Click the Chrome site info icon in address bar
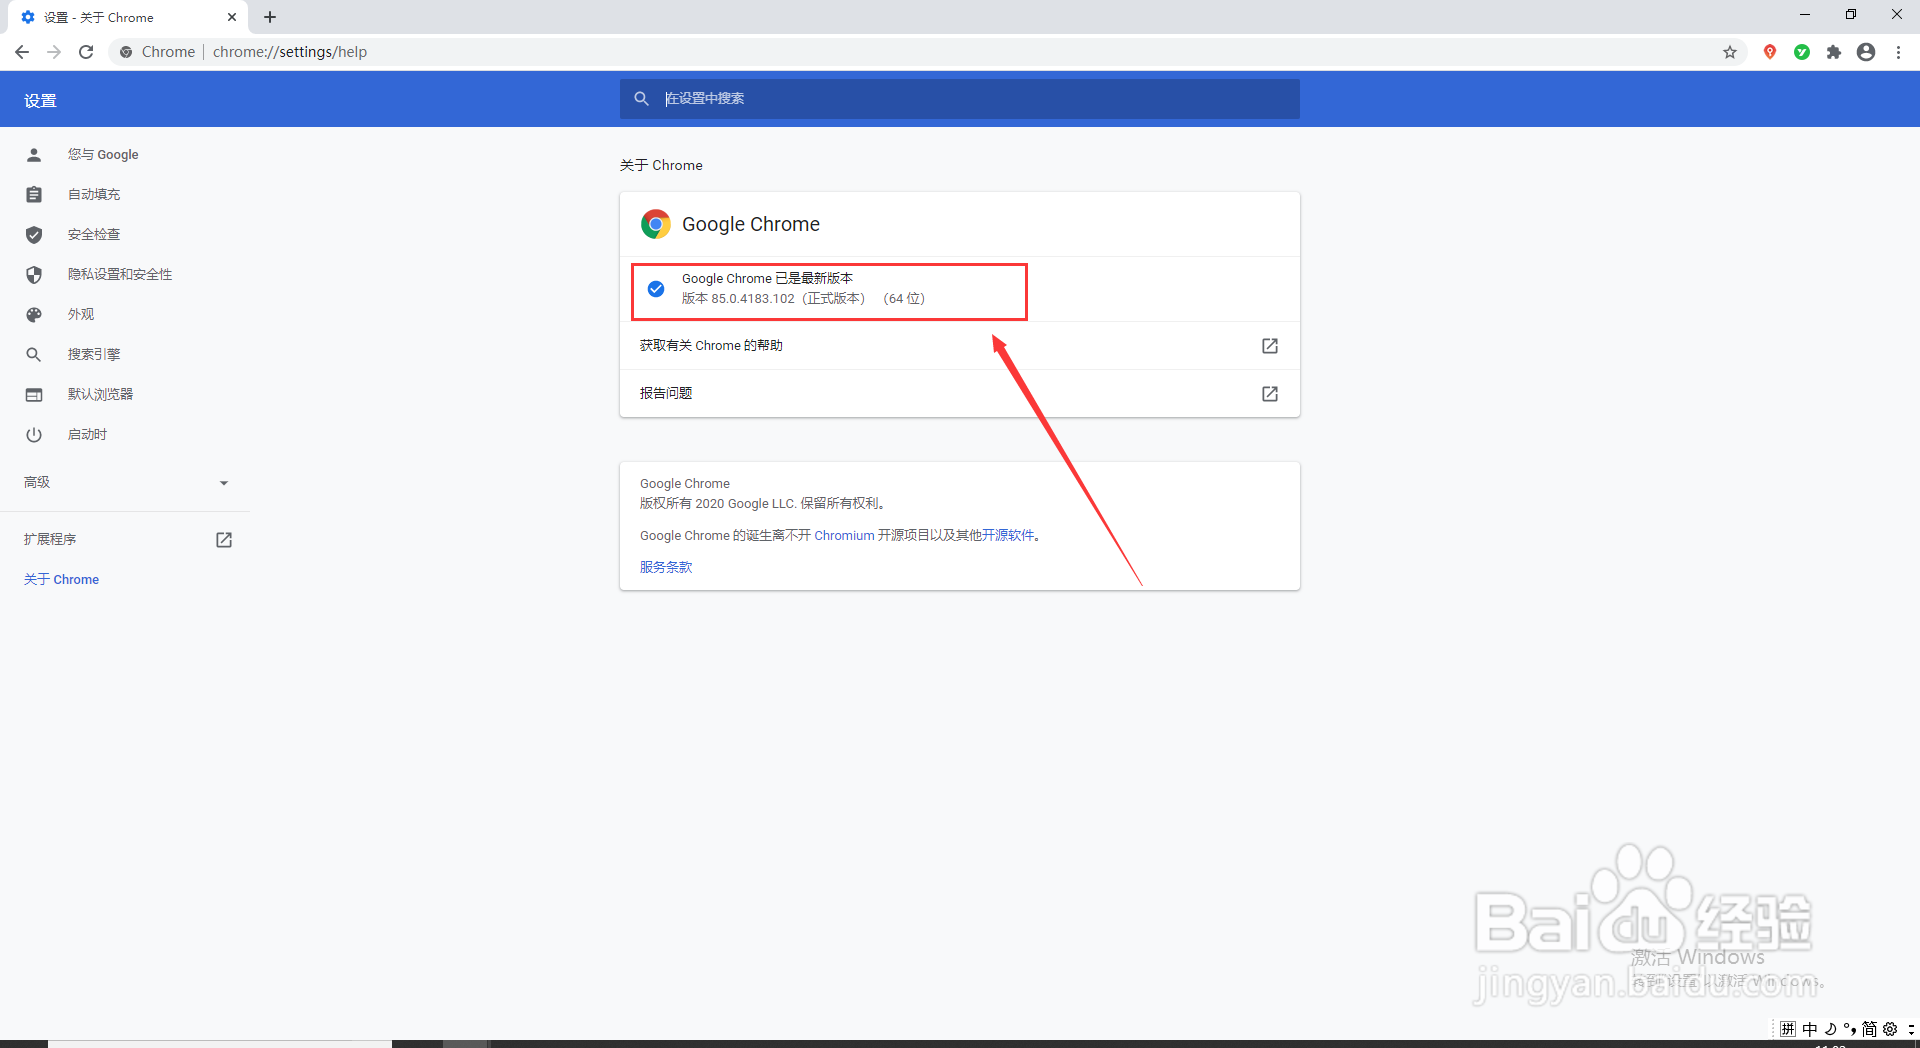This screenshot has width=1920, height=1048. click(126, 52)
